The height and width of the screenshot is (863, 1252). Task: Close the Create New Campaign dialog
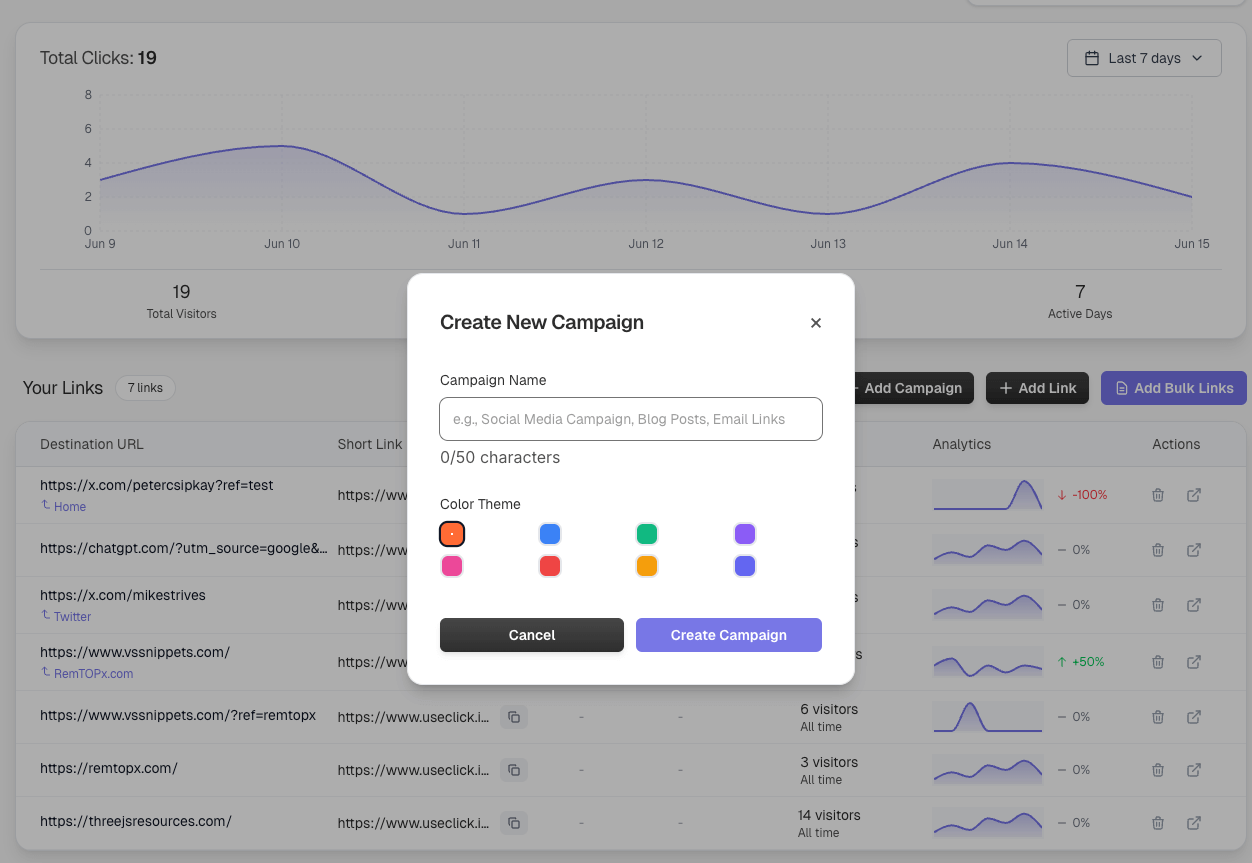[x=816, y=322]
